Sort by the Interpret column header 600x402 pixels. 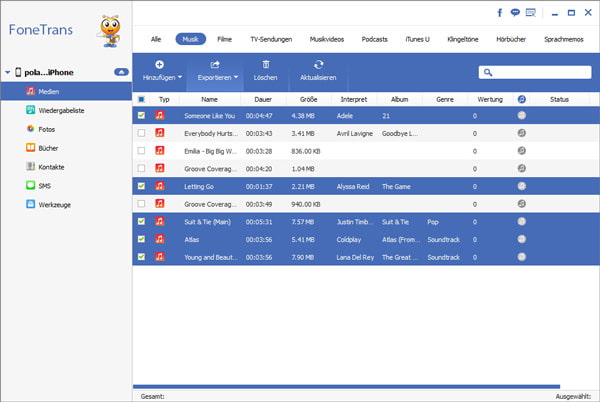coord(354,99)
